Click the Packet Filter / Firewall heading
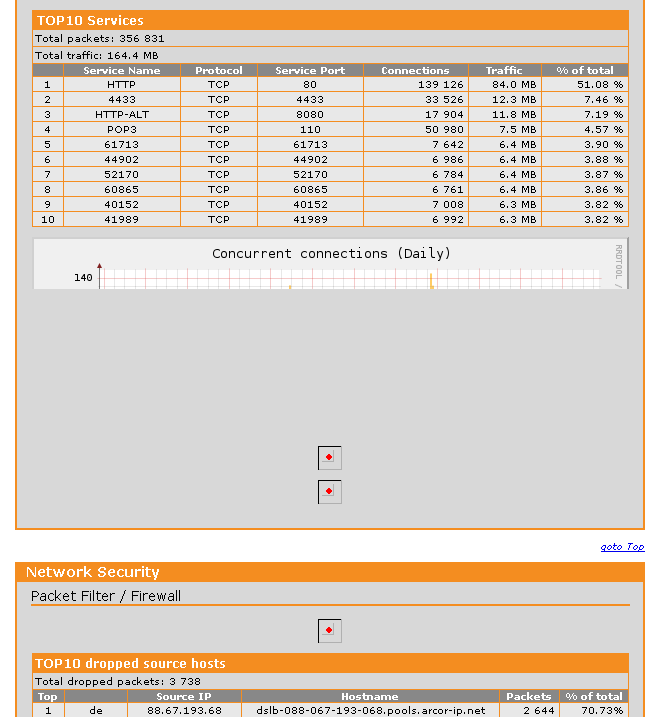This screenshot has height=717, width=664. pos(106,596)
